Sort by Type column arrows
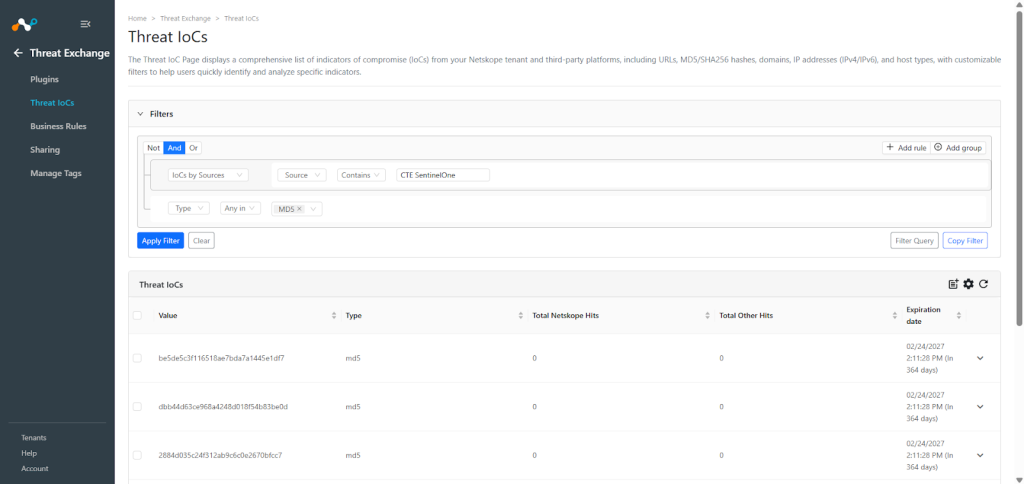This screenshot has height=484, width=1024. tap(520, 315)
